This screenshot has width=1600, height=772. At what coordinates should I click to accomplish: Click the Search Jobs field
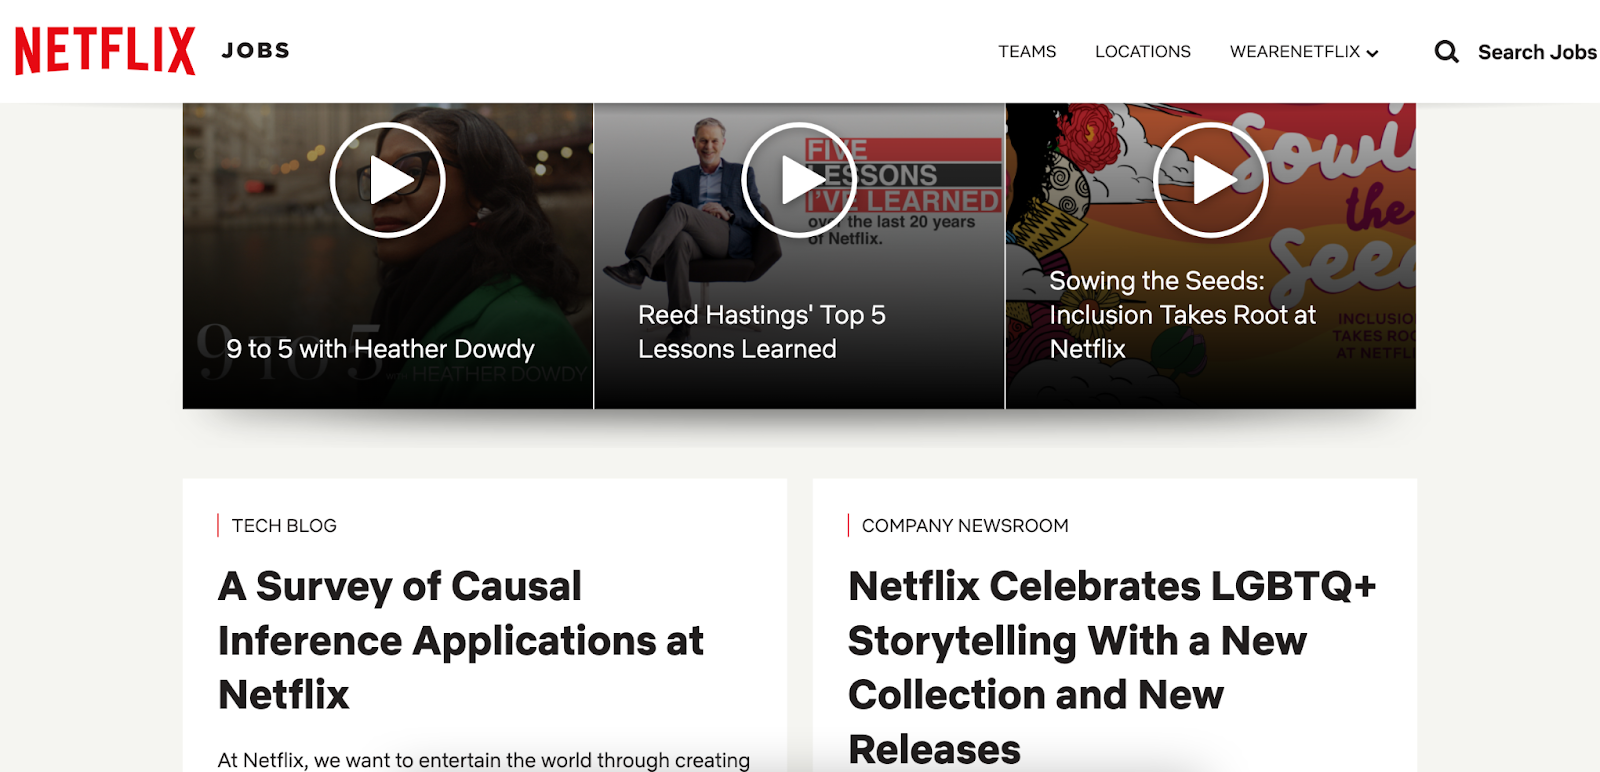click(1537, 52)
